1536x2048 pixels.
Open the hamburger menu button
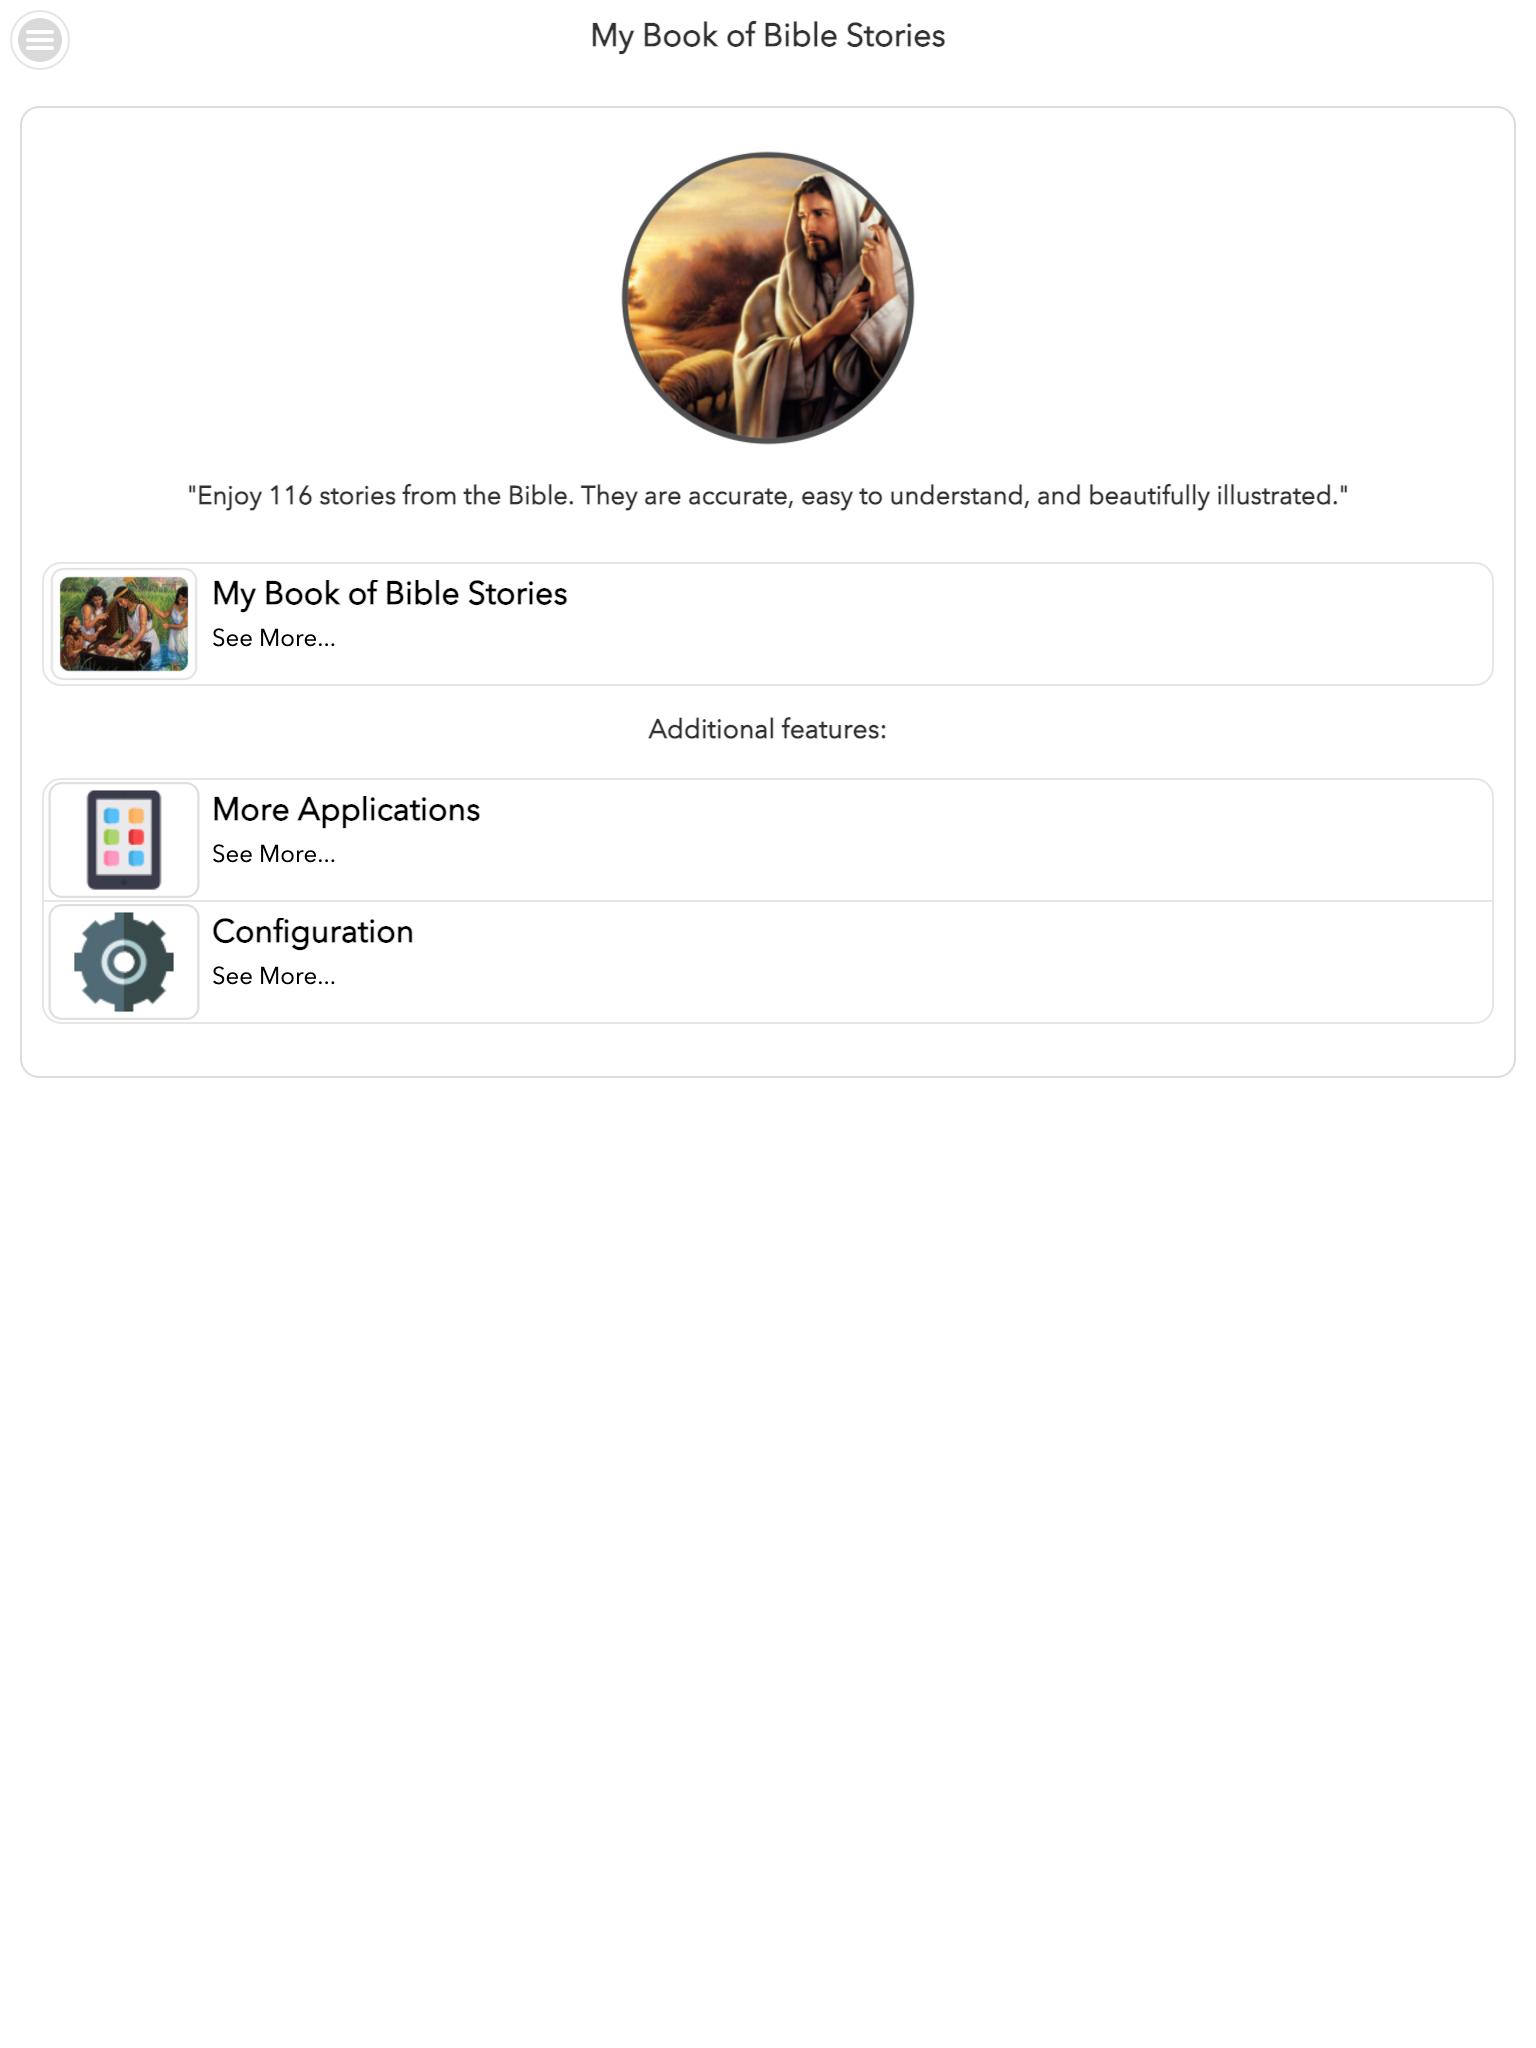tap(40, 40)
